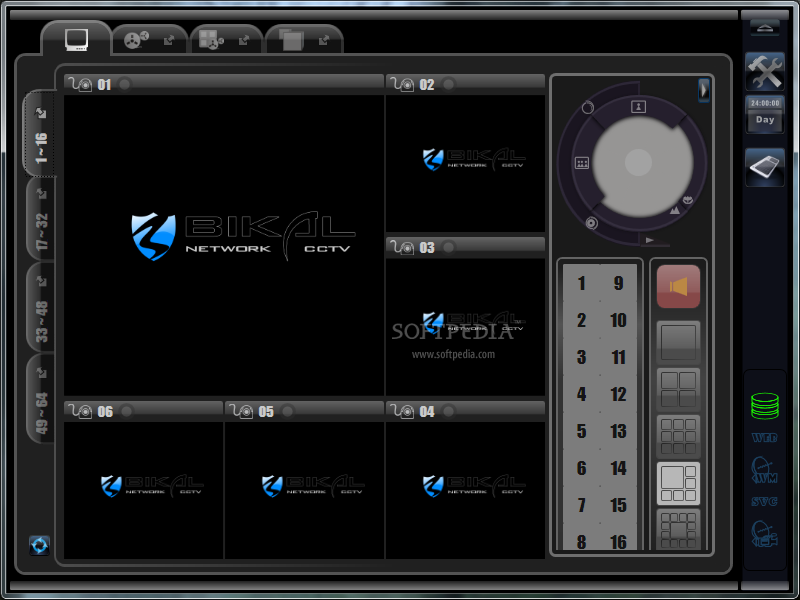Expand the PTZ panel with the side arrow
The width and height of the screenshot is (800, 600).
(x=704, y=90)
